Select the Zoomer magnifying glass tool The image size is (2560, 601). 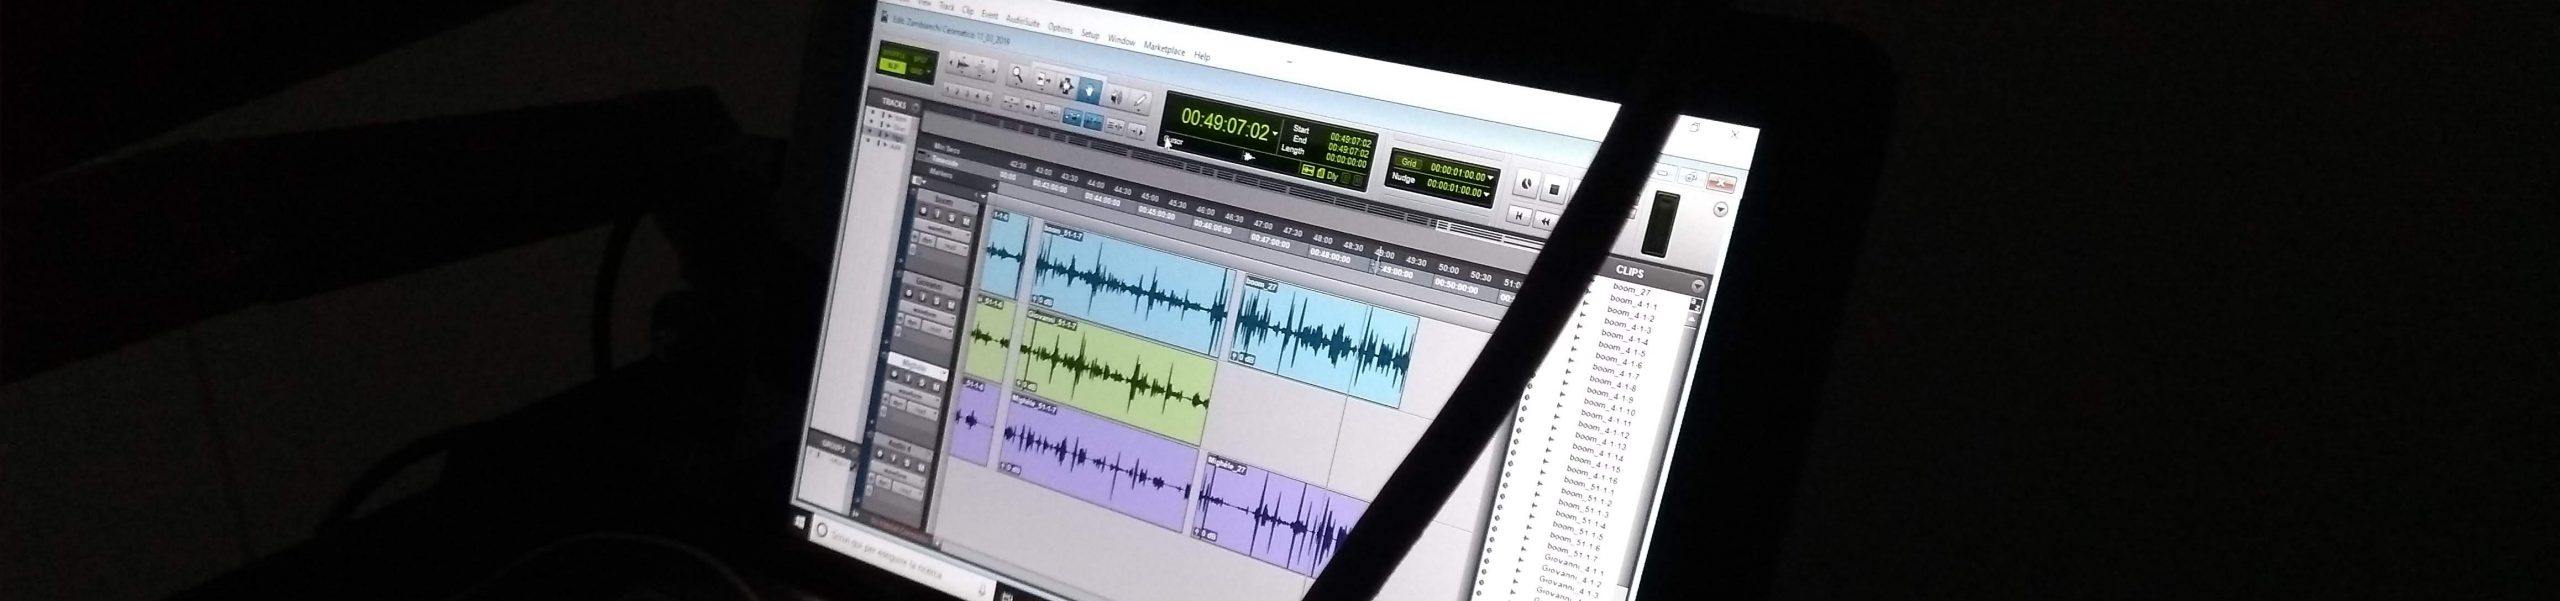tap(1017, 73)
